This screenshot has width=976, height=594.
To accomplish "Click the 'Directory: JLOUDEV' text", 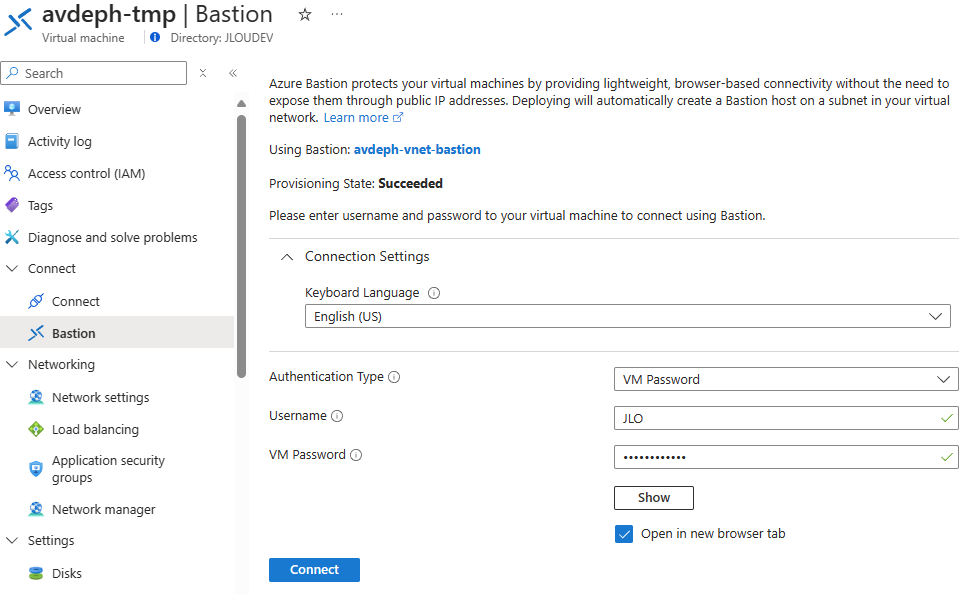I will (x=222, y=38).
